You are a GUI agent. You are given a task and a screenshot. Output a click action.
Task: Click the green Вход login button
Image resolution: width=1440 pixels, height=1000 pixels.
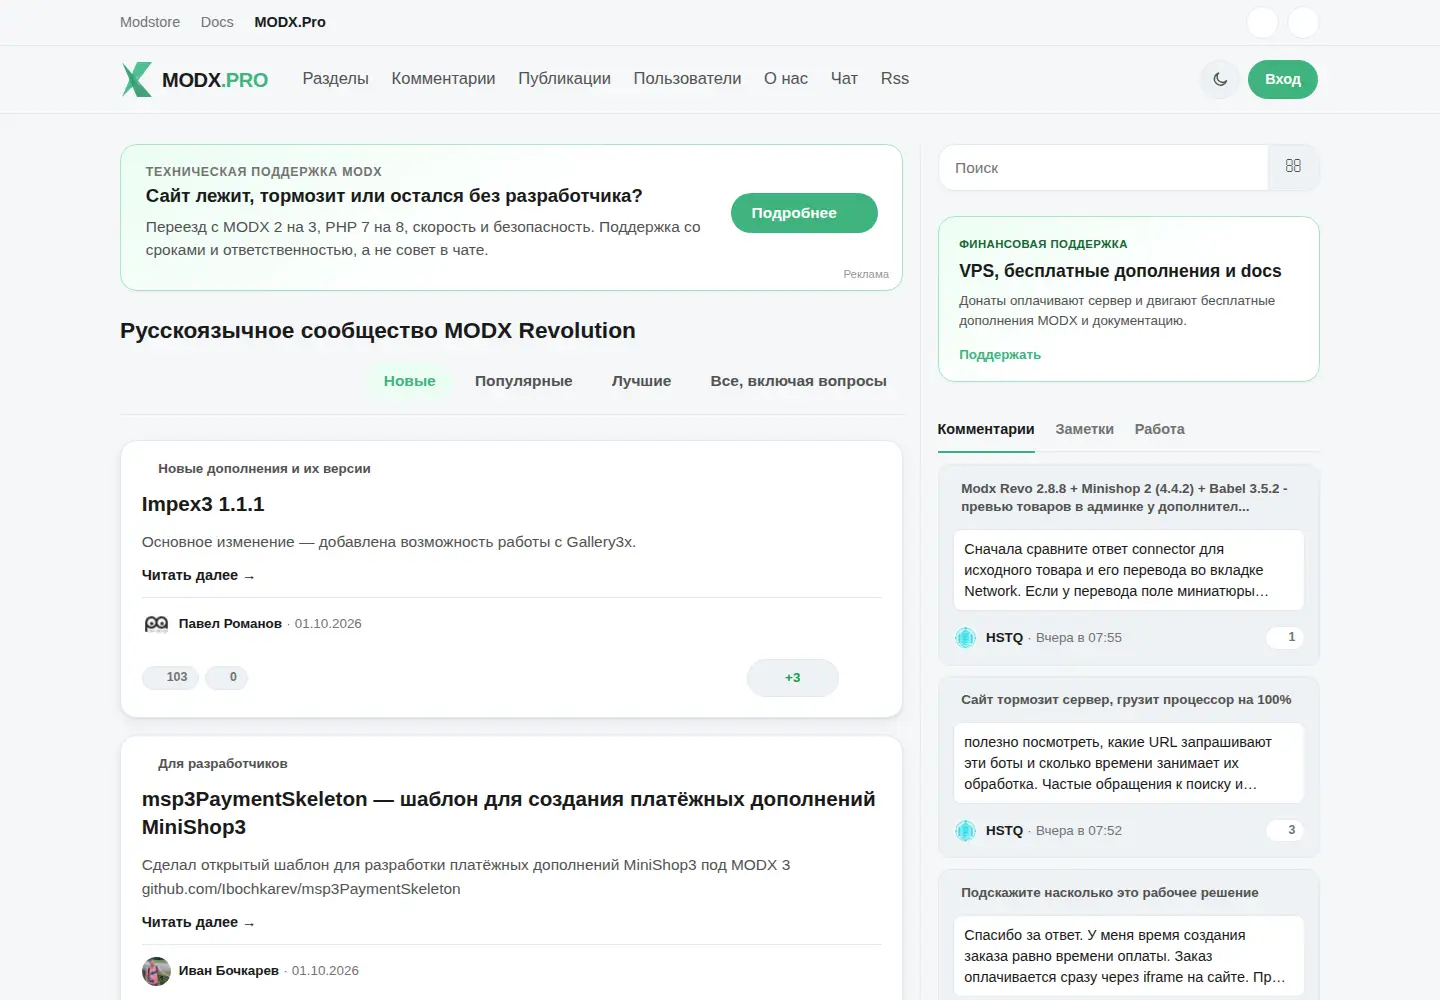pos(1282,79)
